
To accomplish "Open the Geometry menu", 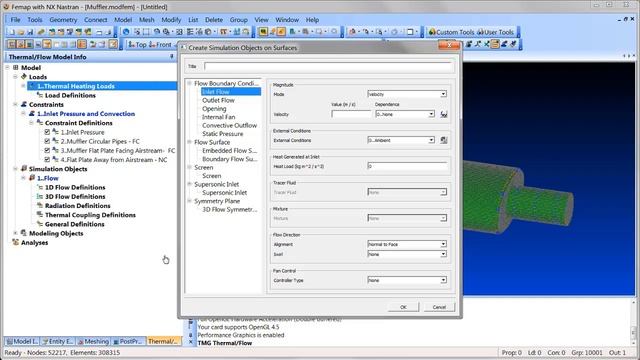I will click(x=63, y=20).
